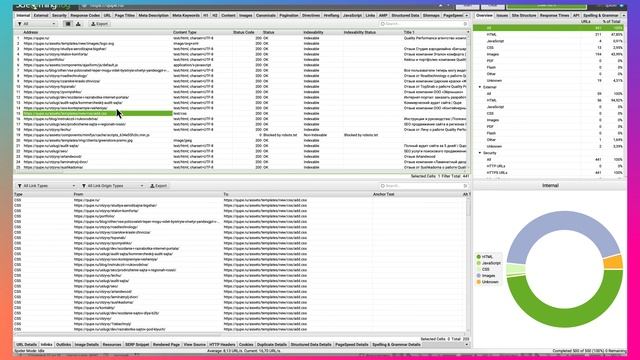Show more bottom tabs with the overflow arrow

point(467,344)
